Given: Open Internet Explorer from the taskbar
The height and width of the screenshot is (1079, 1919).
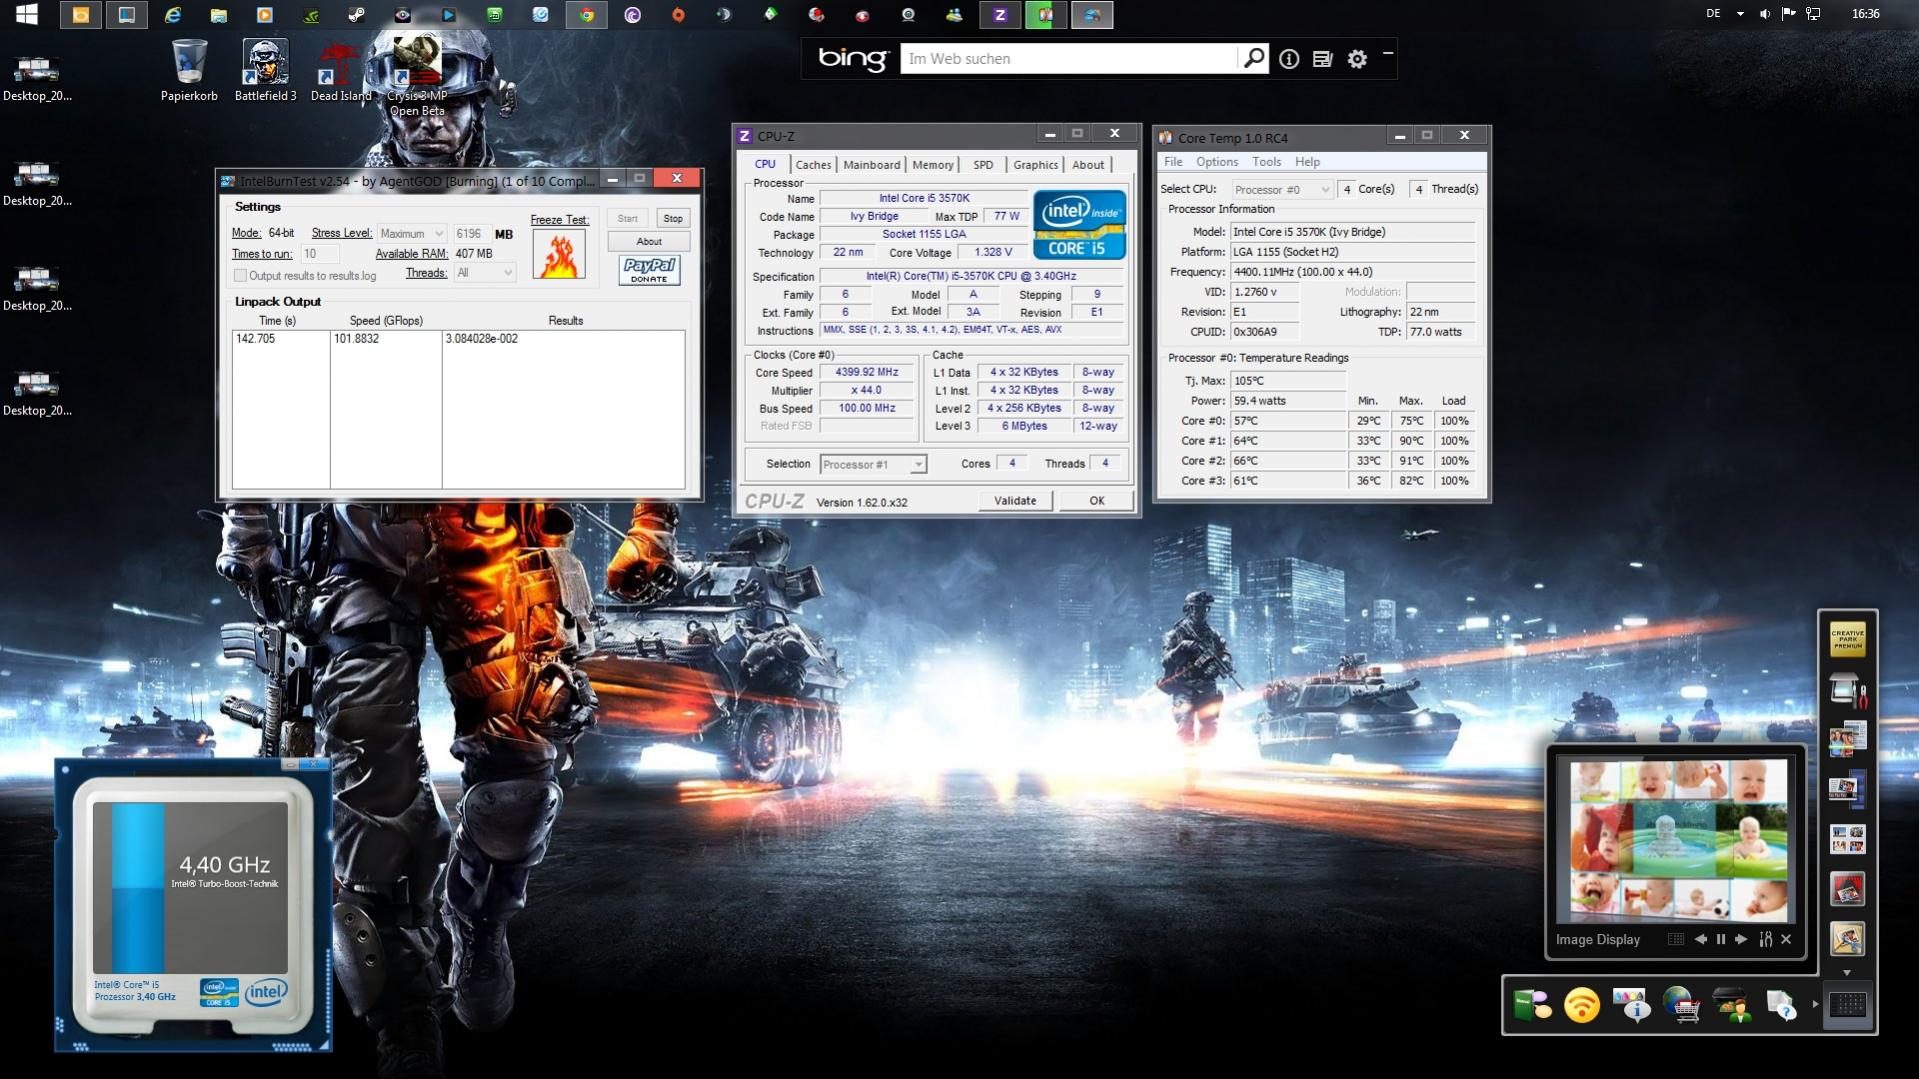Looking at the screenshot, I should 173,15.
